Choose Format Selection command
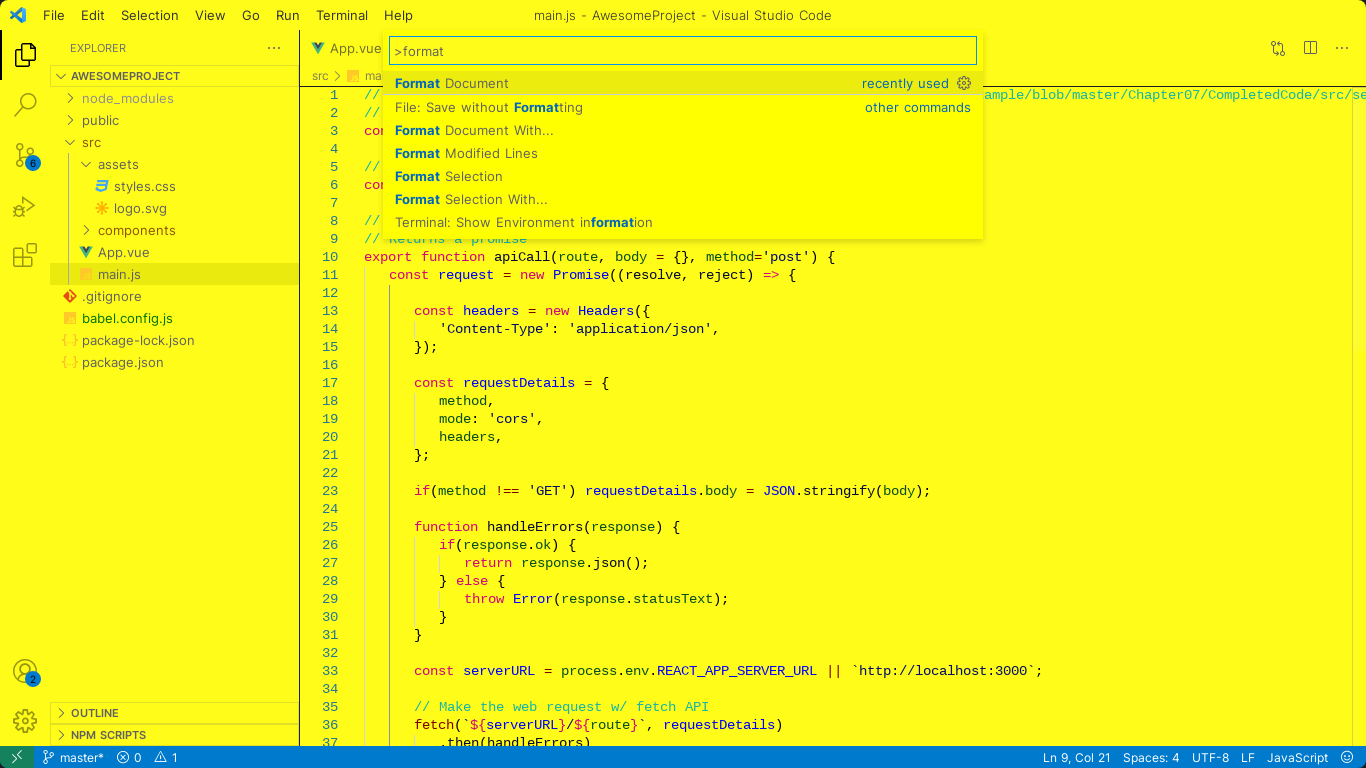This screenshot has height=768, width=1366. tap(683, 176)
